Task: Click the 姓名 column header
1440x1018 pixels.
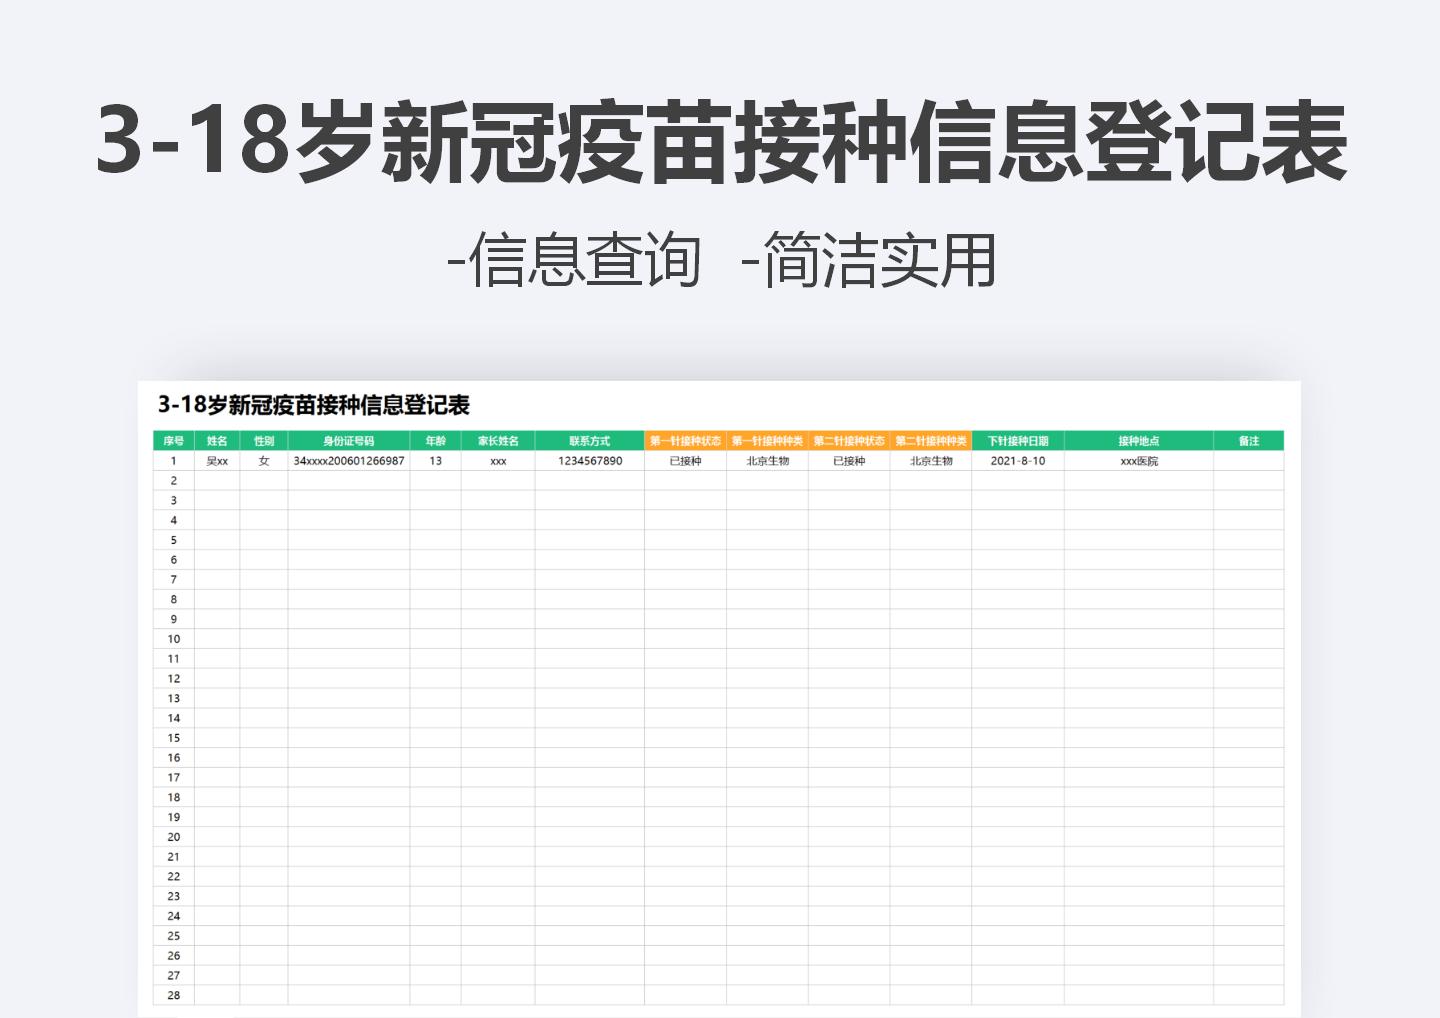Action: [217, 440]
